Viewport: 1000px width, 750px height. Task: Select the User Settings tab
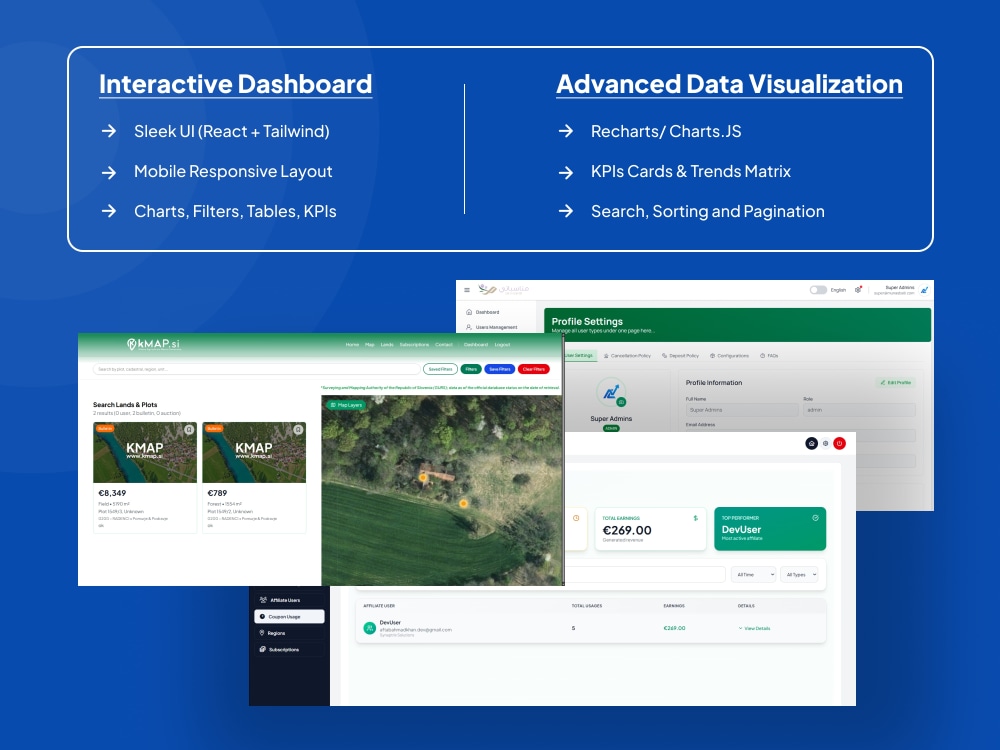[579, 355]
